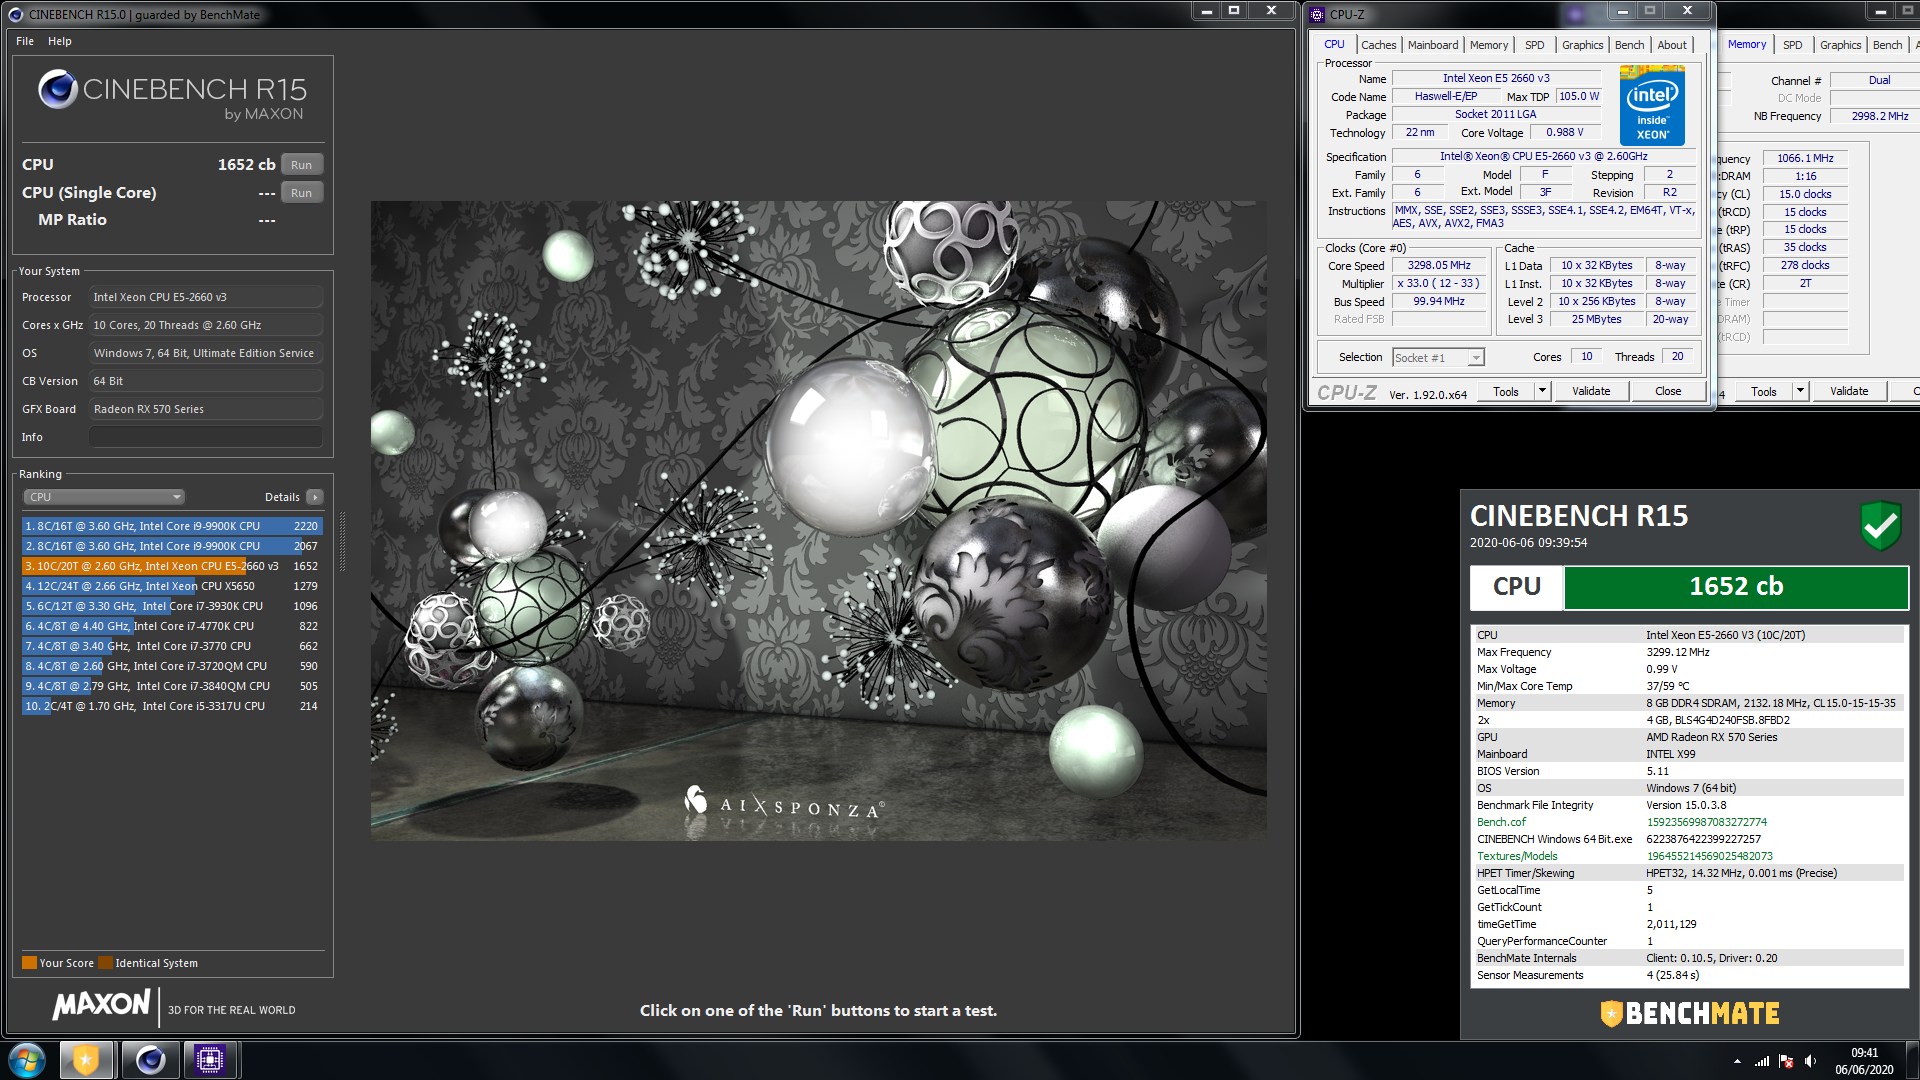
Task: Select ranking row 1 Core i9-9900K 2220
Action: click(171, 526)
